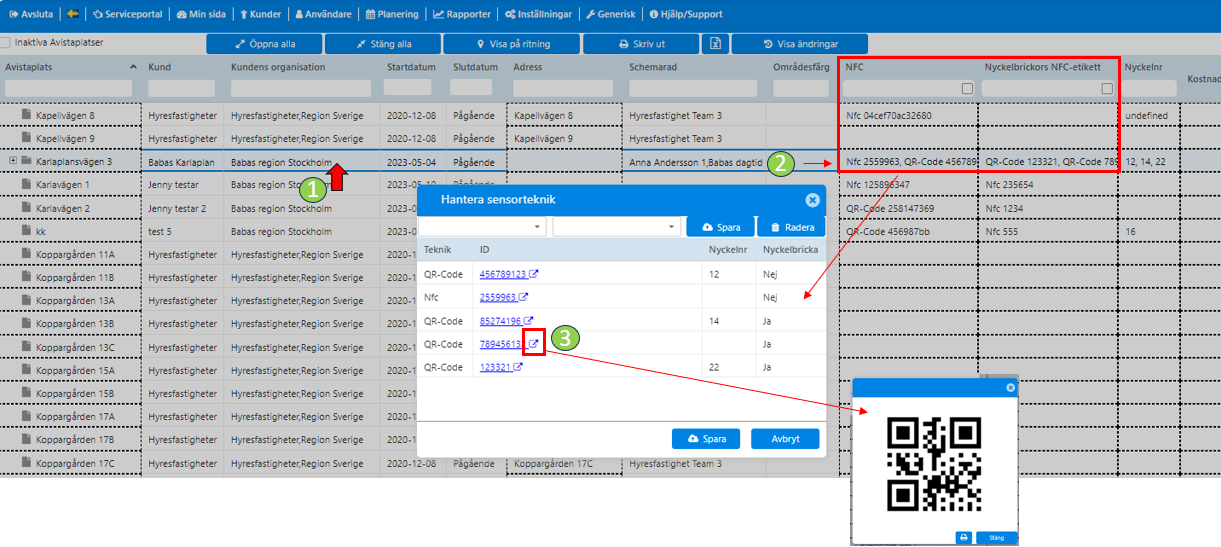The height and width of the screenshot is (547, 1221).
Task: Open the second dropdown in Hantera sensorteknik
Action: [617, 227]
